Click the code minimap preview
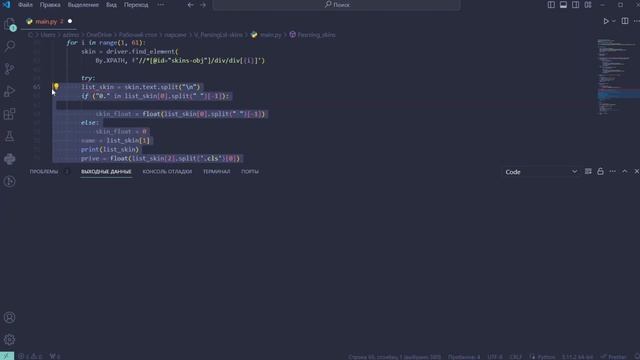The image size is (640, 360). click(x=617, y=77)
